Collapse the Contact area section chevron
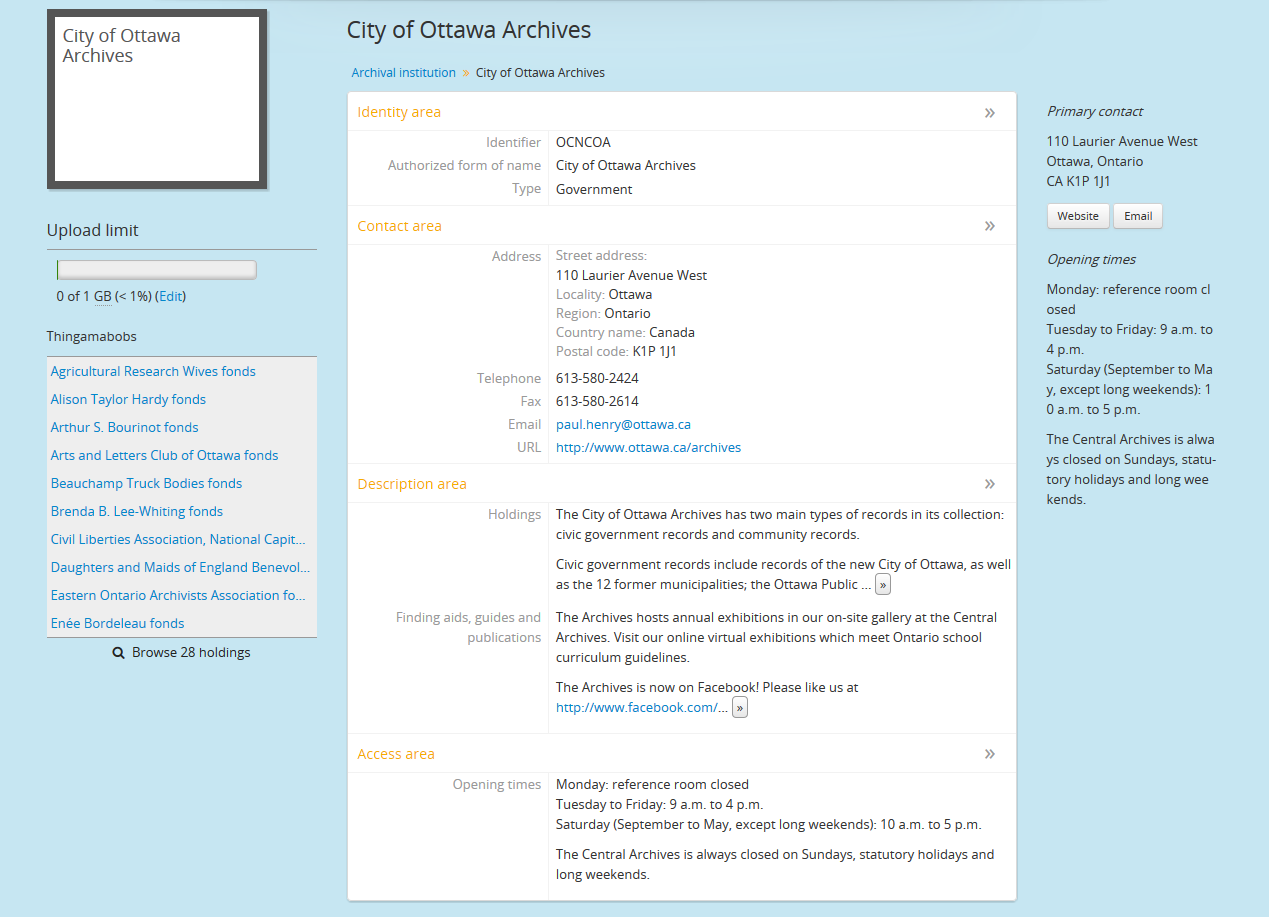This screenshot has width=1269, height=917. coord(989,226)
